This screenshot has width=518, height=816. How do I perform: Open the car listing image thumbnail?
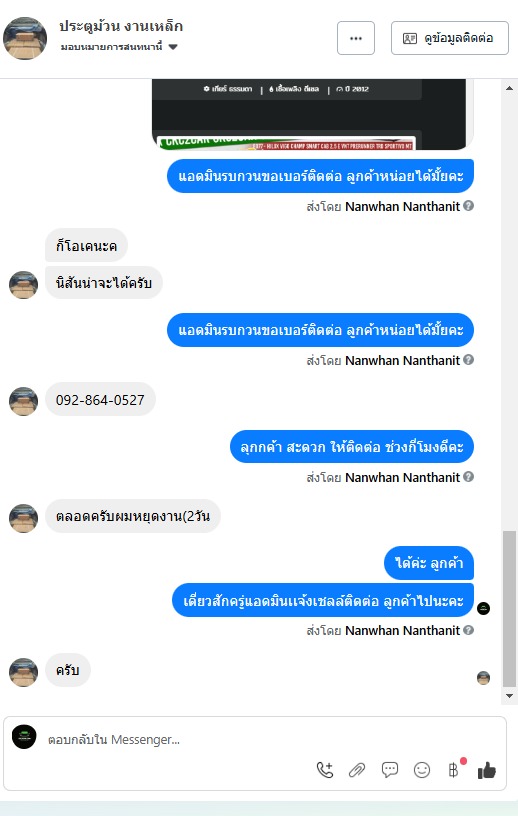tap(312, 114)
